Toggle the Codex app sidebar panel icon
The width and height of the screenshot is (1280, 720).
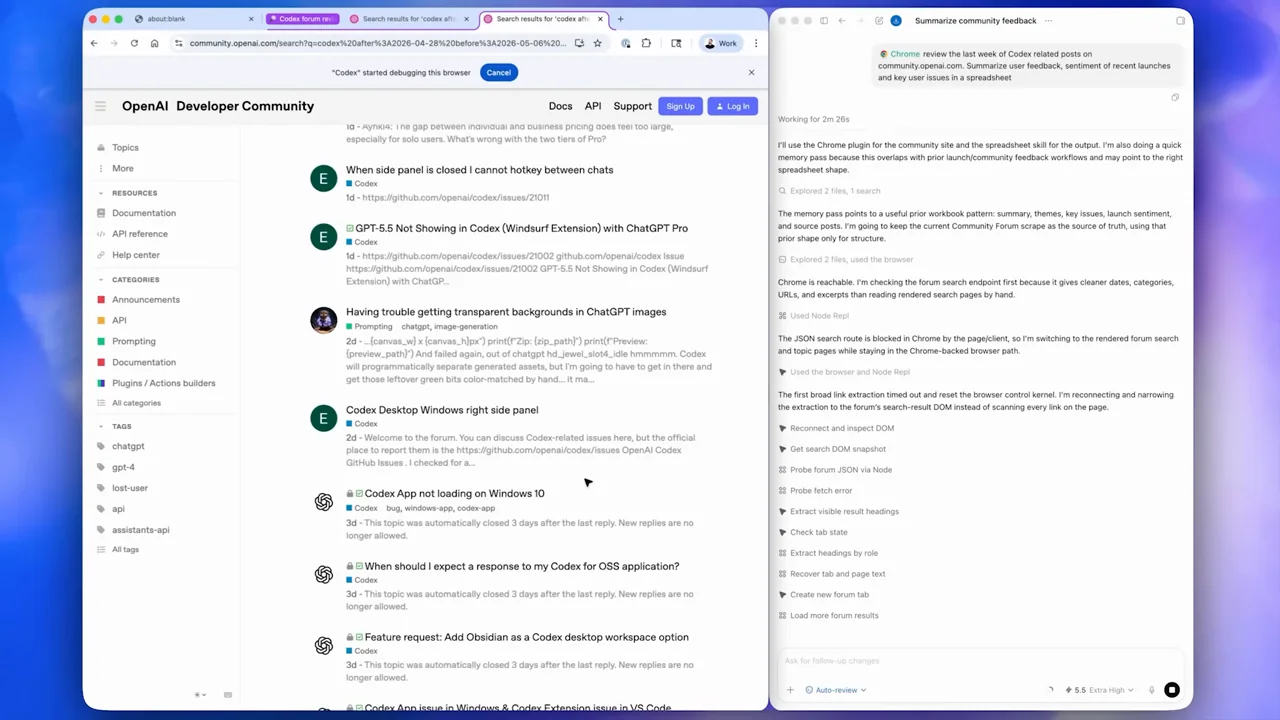point(824,20)
